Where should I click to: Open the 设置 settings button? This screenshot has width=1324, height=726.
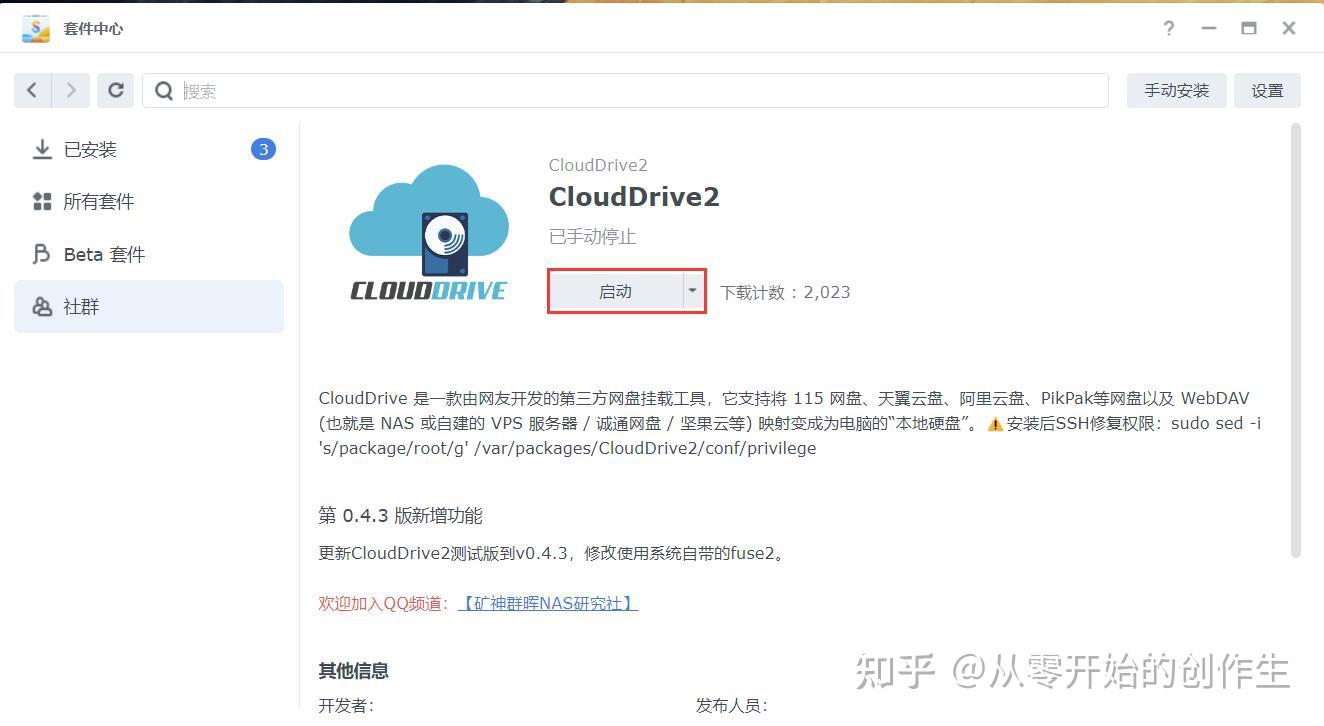coord(1267,90)
